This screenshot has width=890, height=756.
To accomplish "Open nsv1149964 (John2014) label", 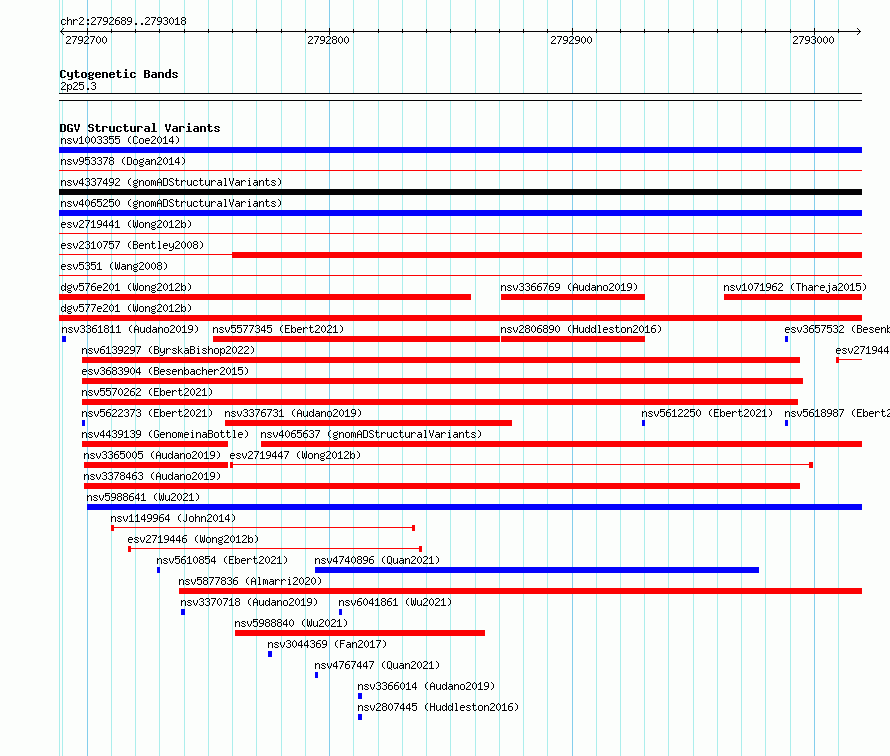I will coord(173,518).
